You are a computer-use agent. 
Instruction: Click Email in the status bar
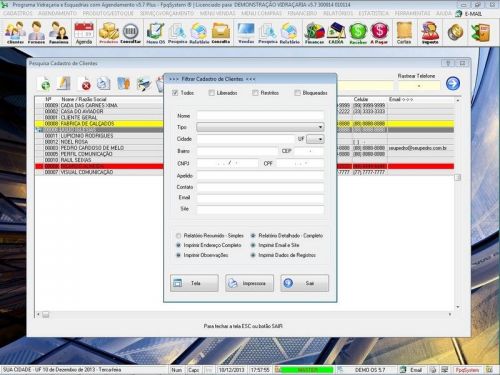(x=415, y=370)
